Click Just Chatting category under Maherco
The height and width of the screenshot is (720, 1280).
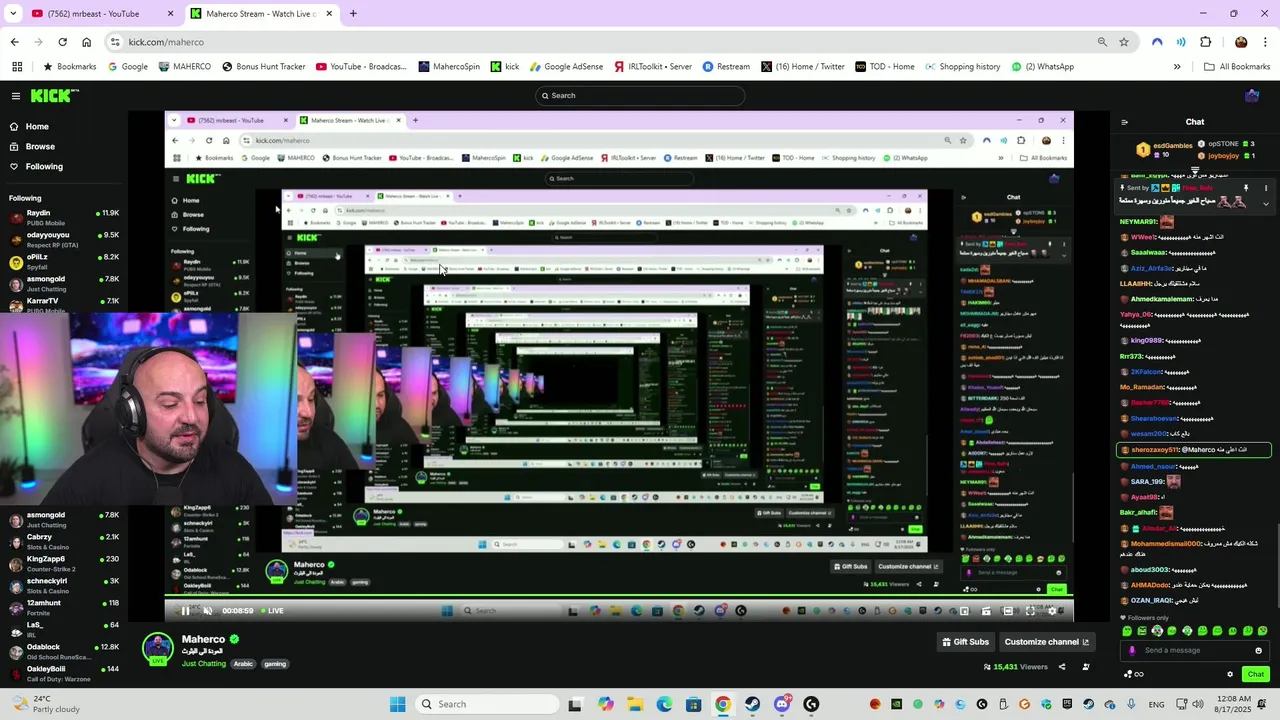point(204,664)
